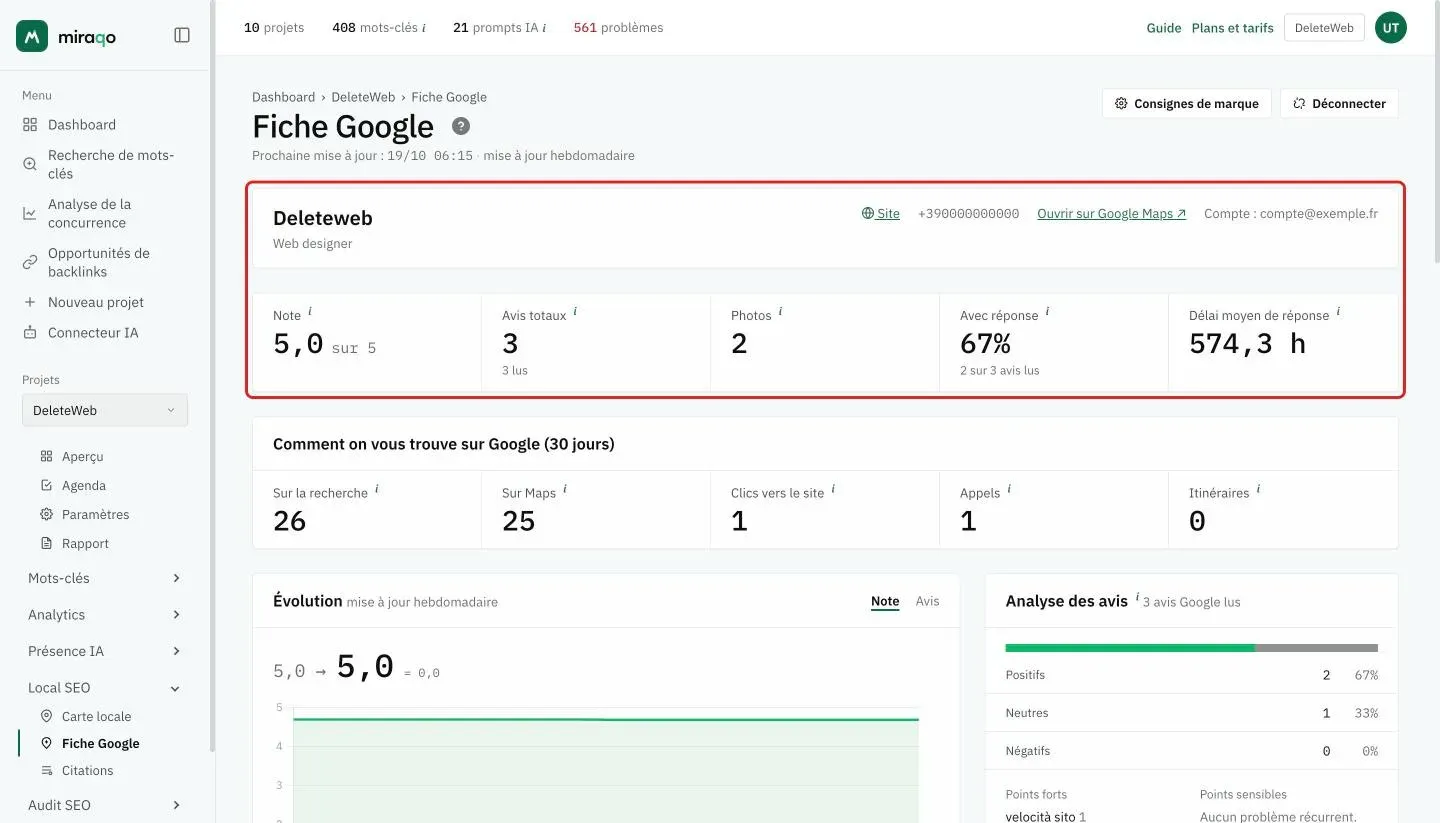
Task: Open the DeleteWeb project dropdown
Action: point(105,410)
